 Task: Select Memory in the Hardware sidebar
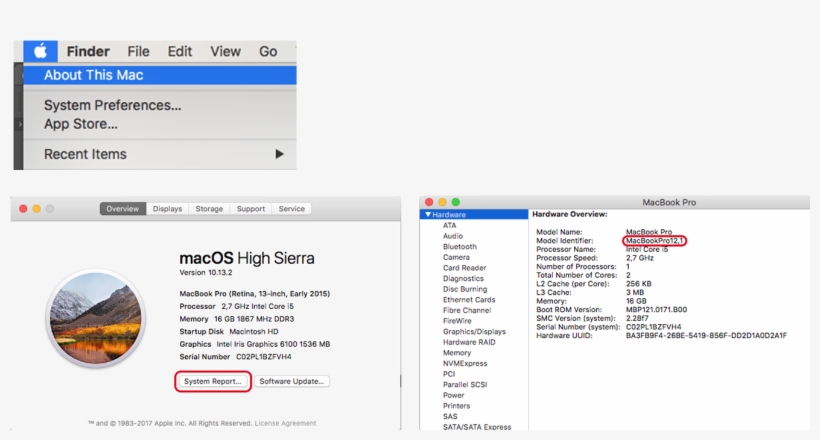point(457,353)
